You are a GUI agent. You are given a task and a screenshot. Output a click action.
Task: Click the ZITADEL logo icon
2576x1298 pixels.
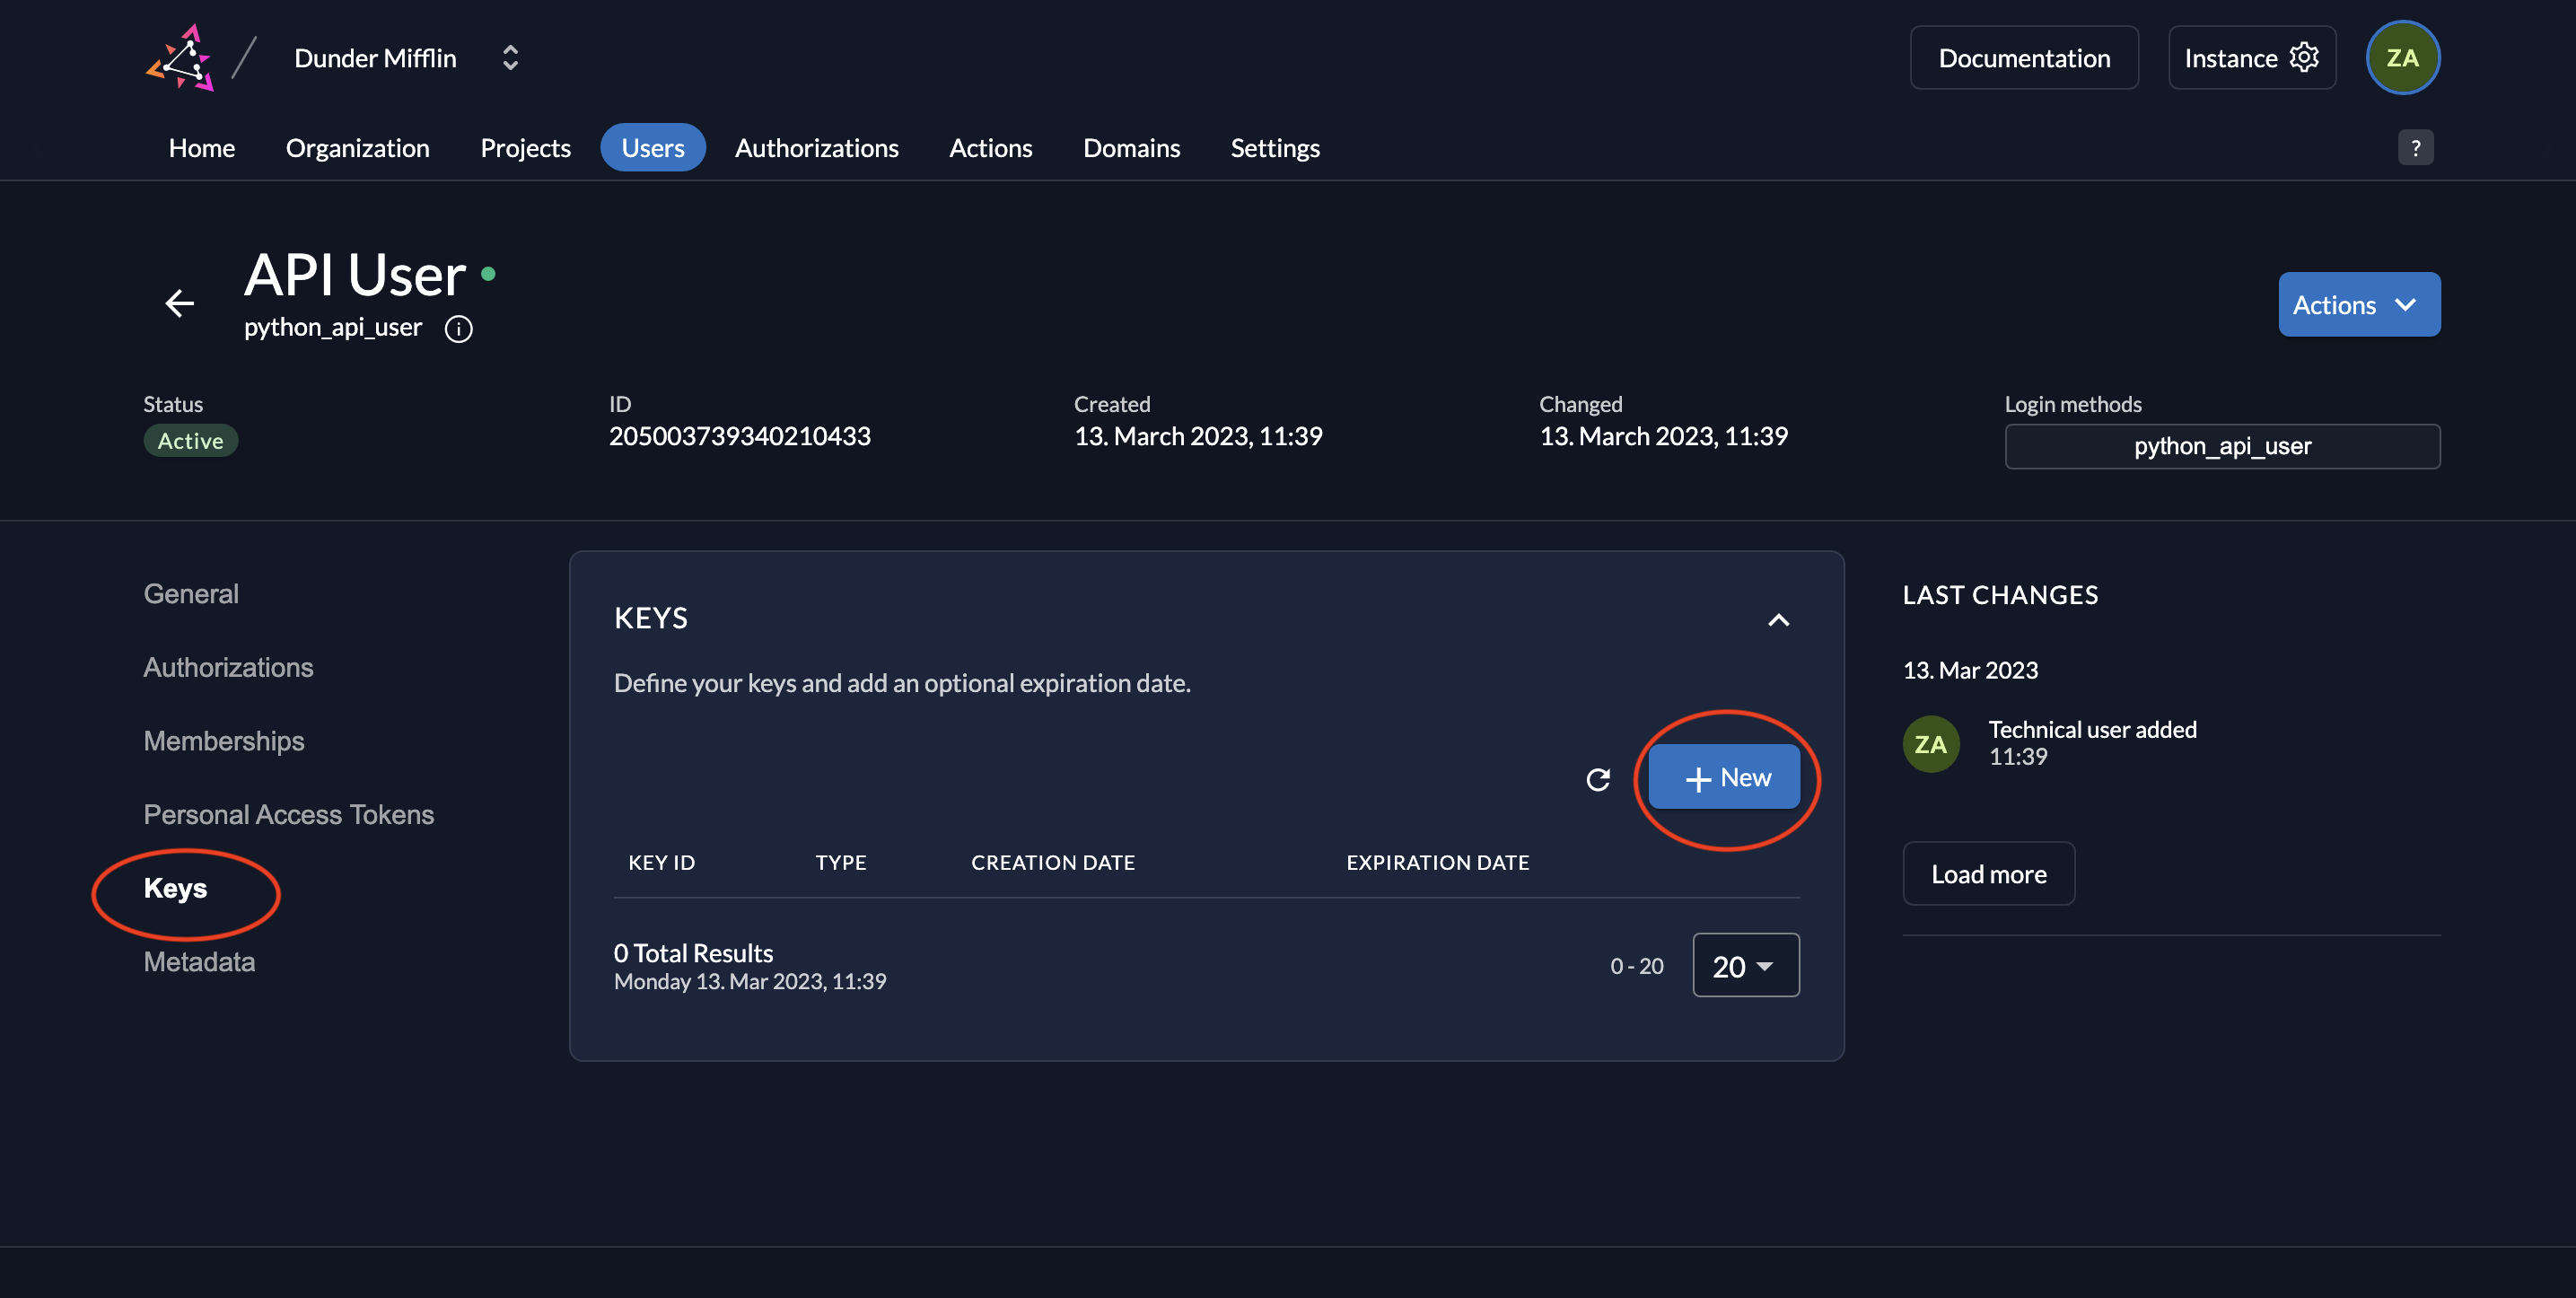(181, 58)
